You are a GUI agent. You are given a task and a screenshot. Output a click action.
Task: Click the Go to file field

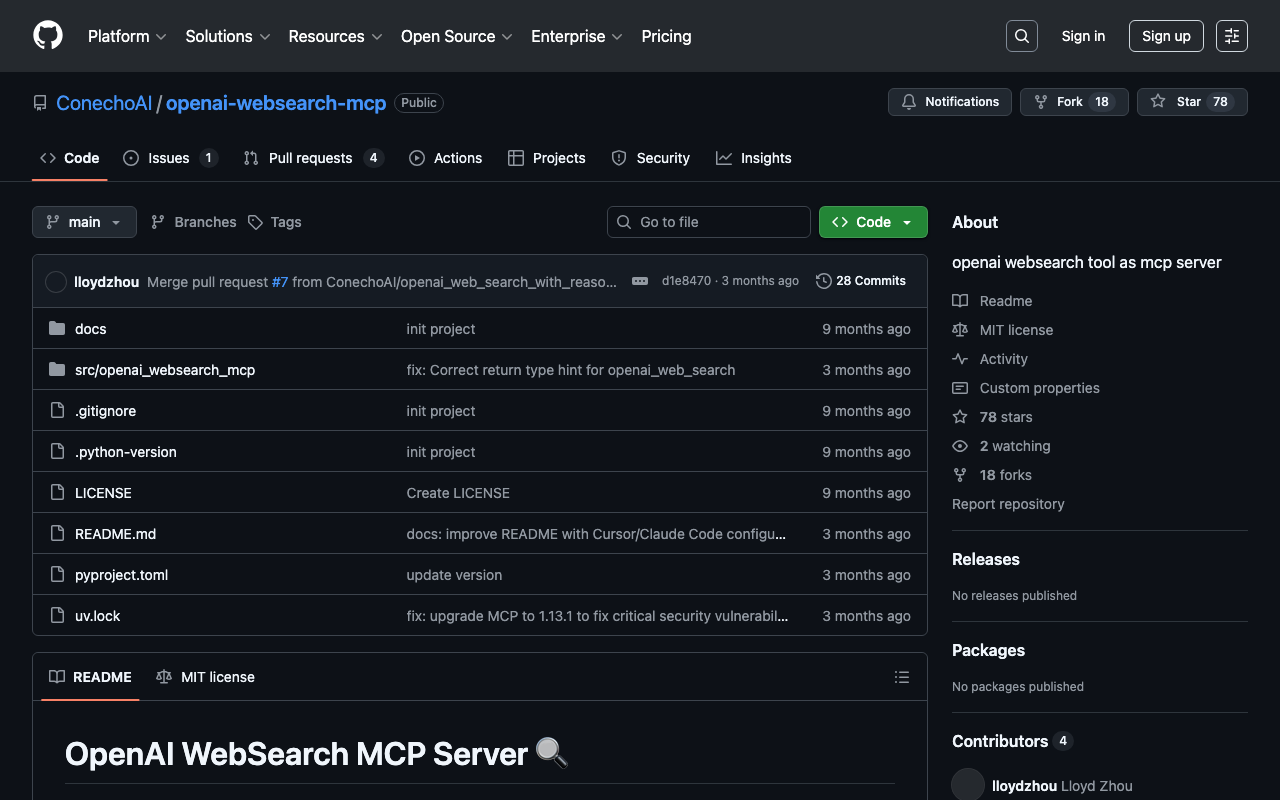point(708,222)
